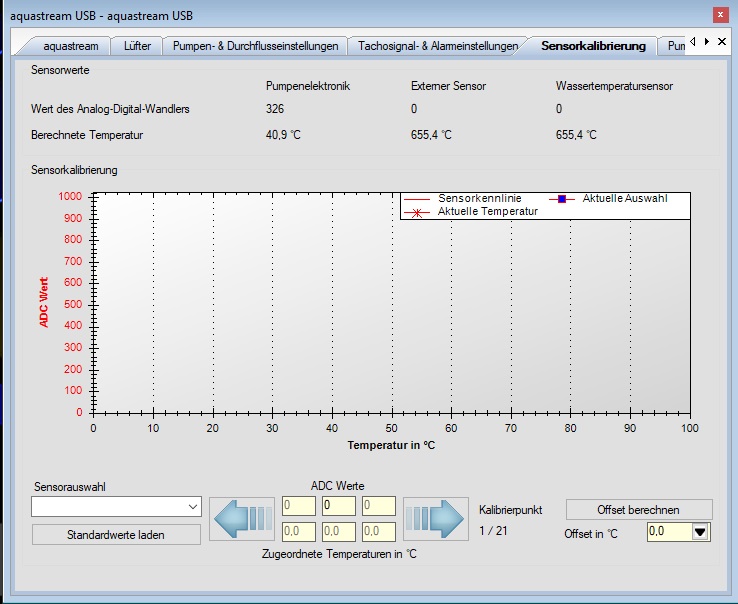Click the Wert des Analog-Digital-Wandlers label
The image size is (738, 604).
point(110,109)
